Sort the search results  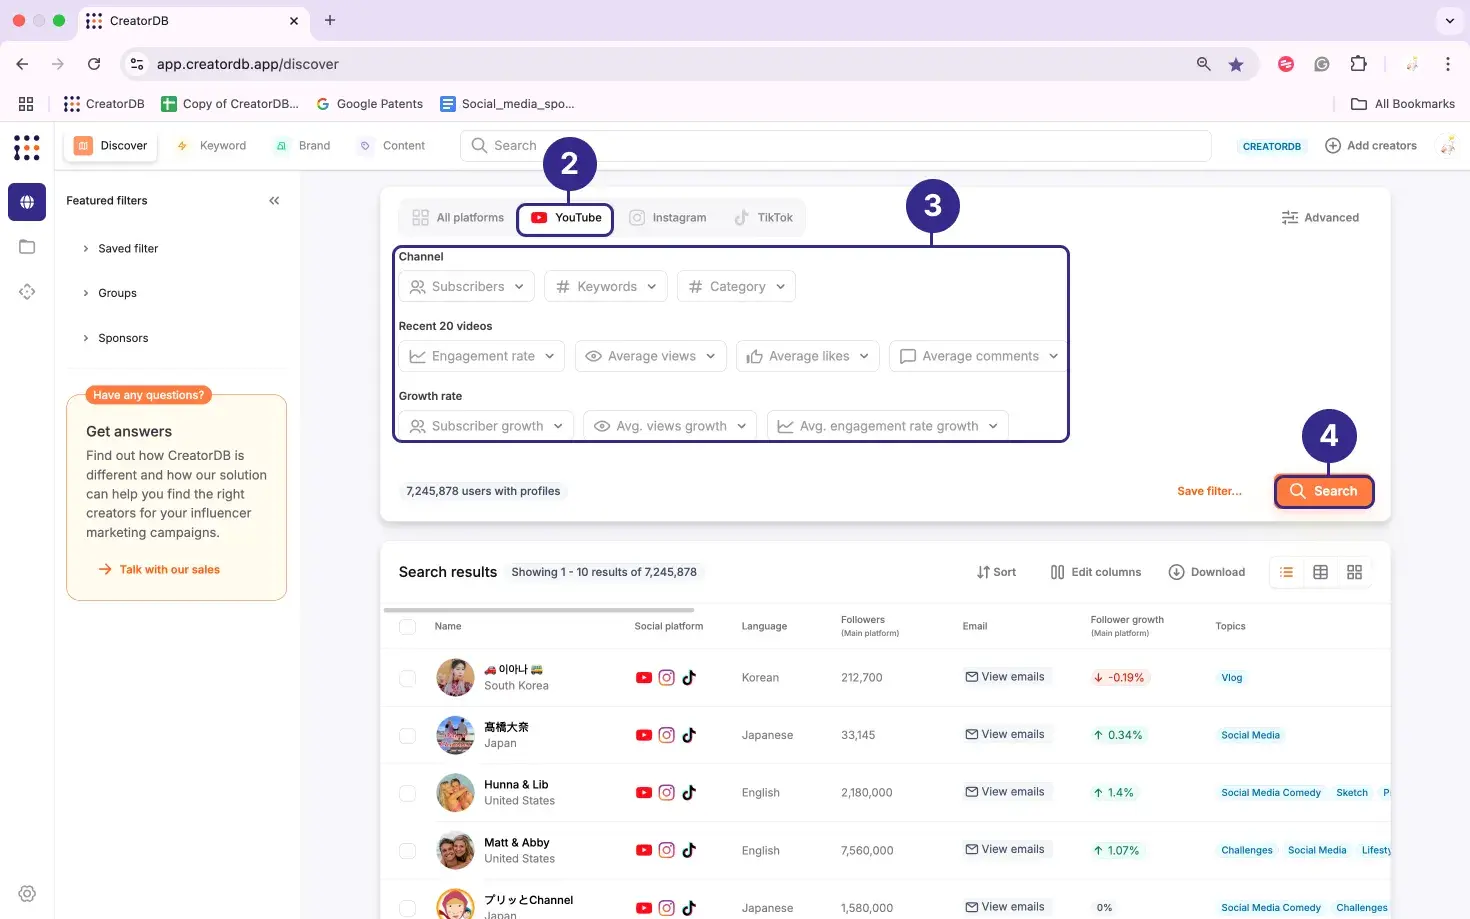click(996, 572)
